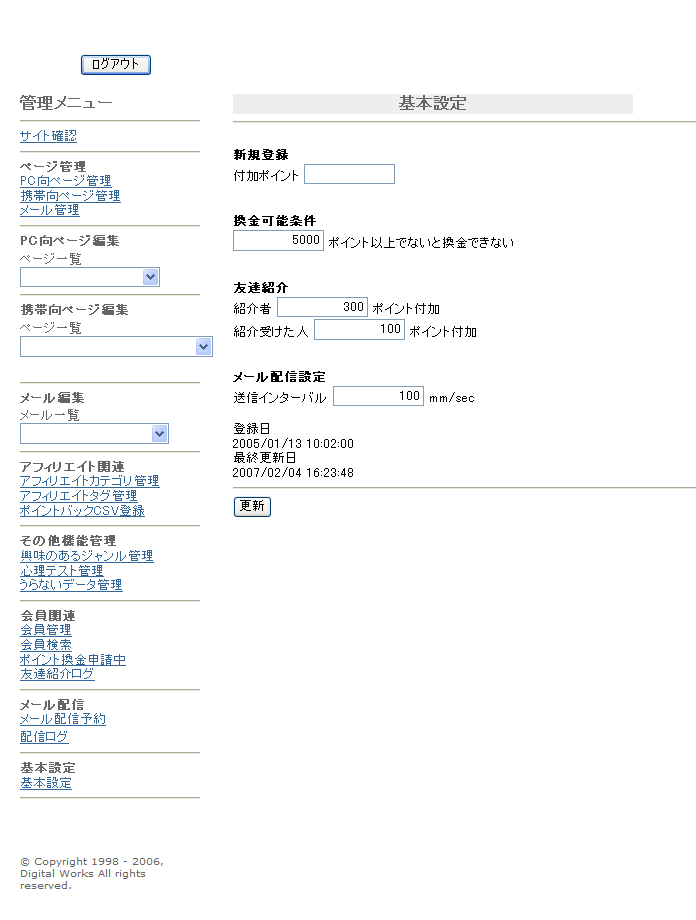Screen dimensions: 696x920
Task: Open 友達紹介ログ link
Action: click(x=57, y=674)
